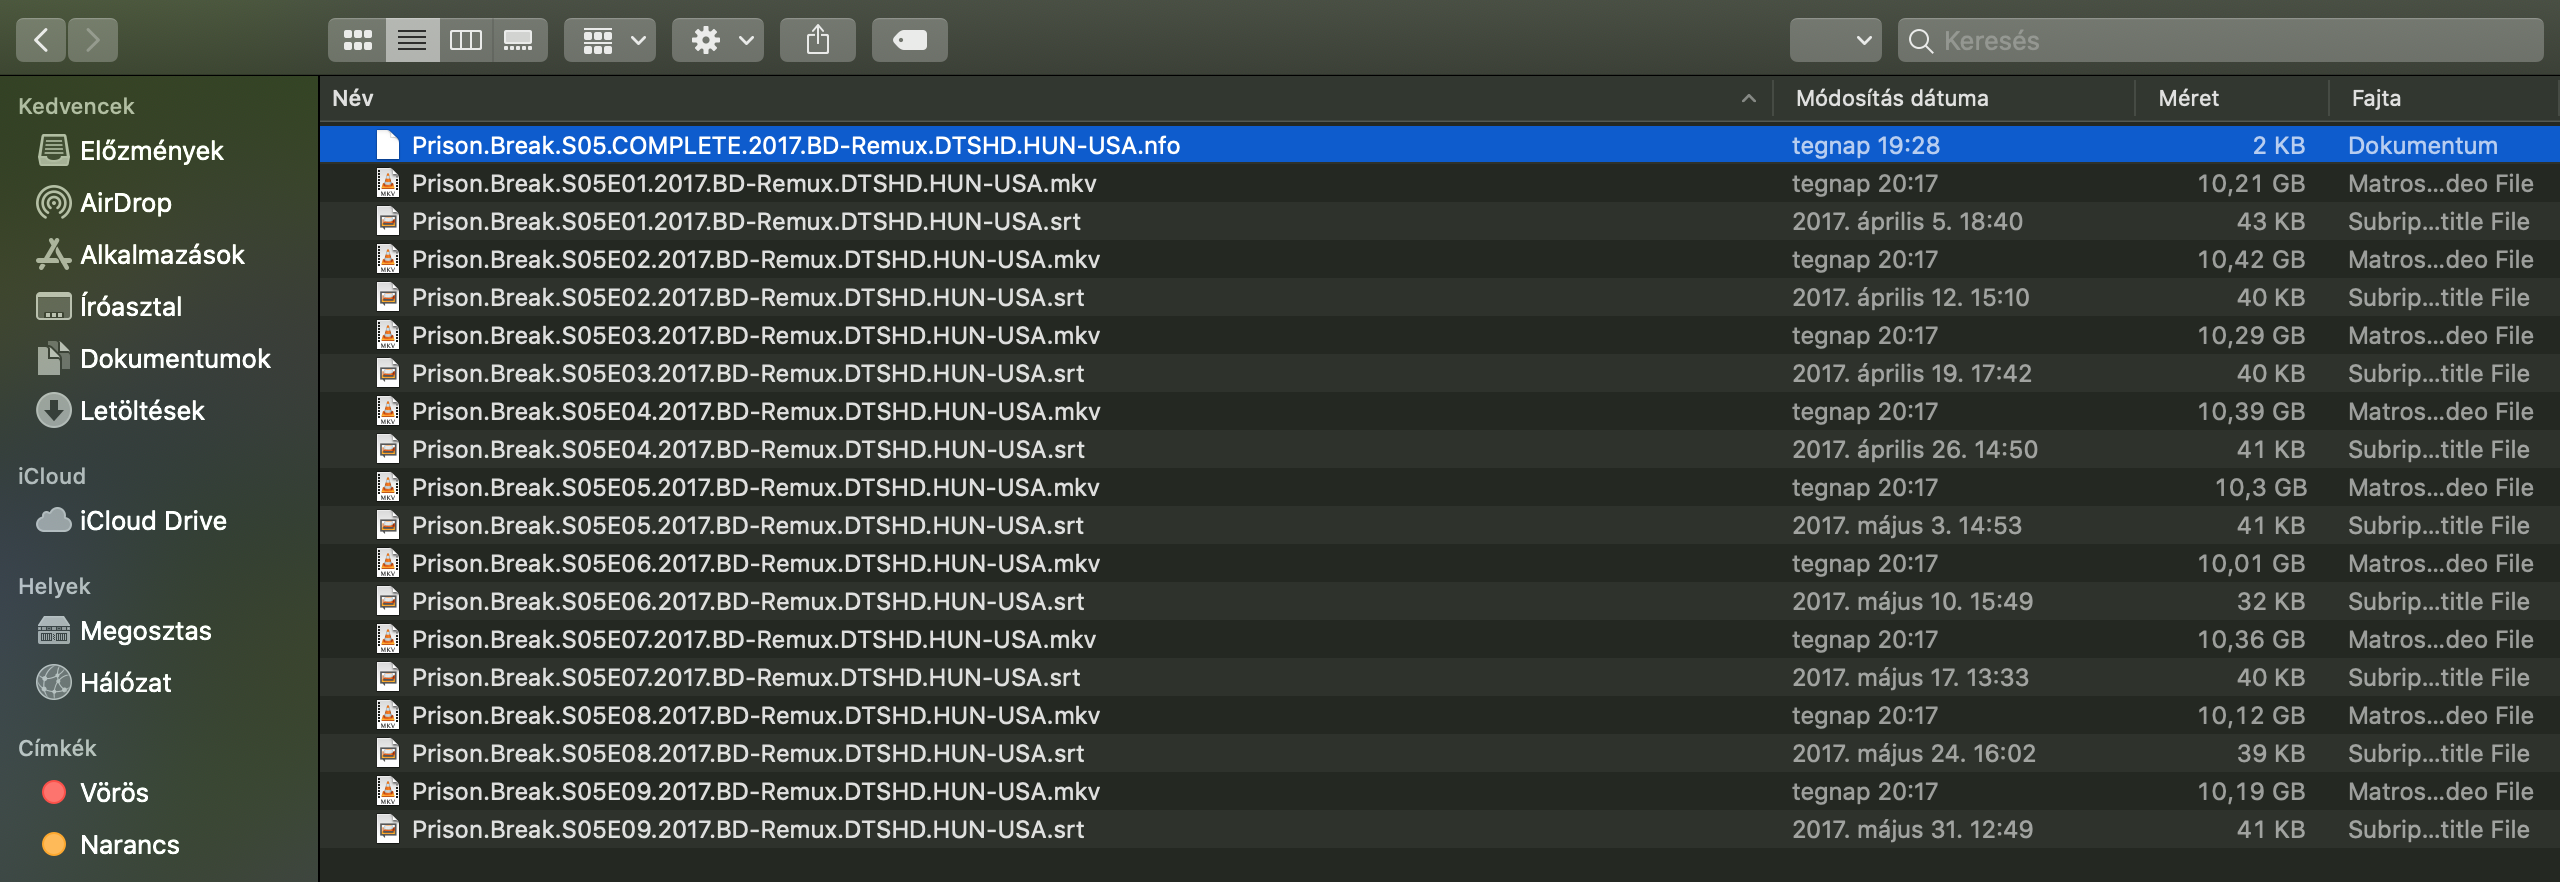This screenshot has width=2560, height=882.
Task: Click the 10,21 GB size value
Action: point(2251,183)
